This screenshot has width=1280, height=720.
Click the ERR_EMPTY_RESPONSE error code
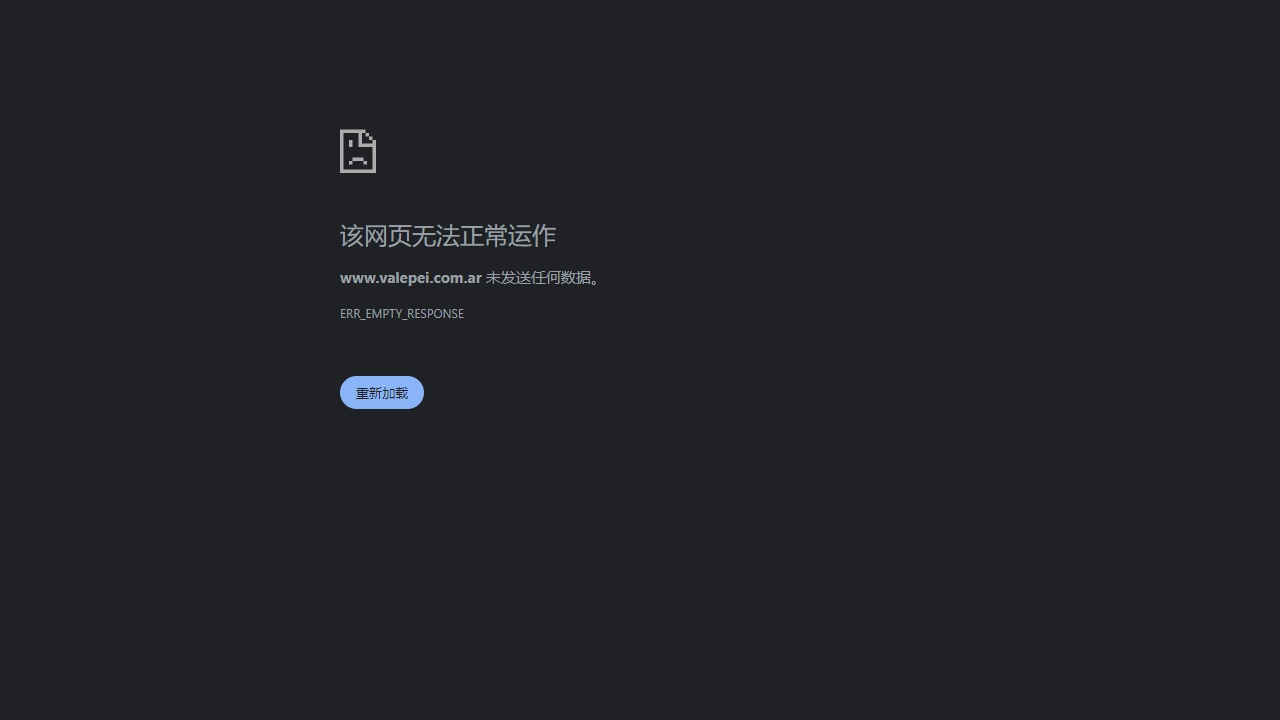click(402, 314)
